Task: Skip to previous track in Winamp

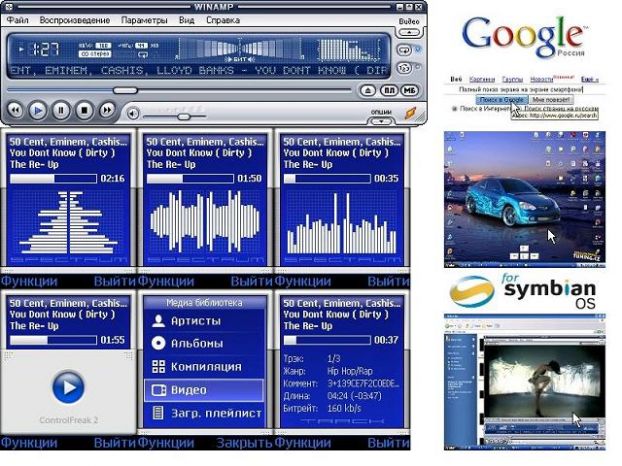Action: click(x=15, y=110)
